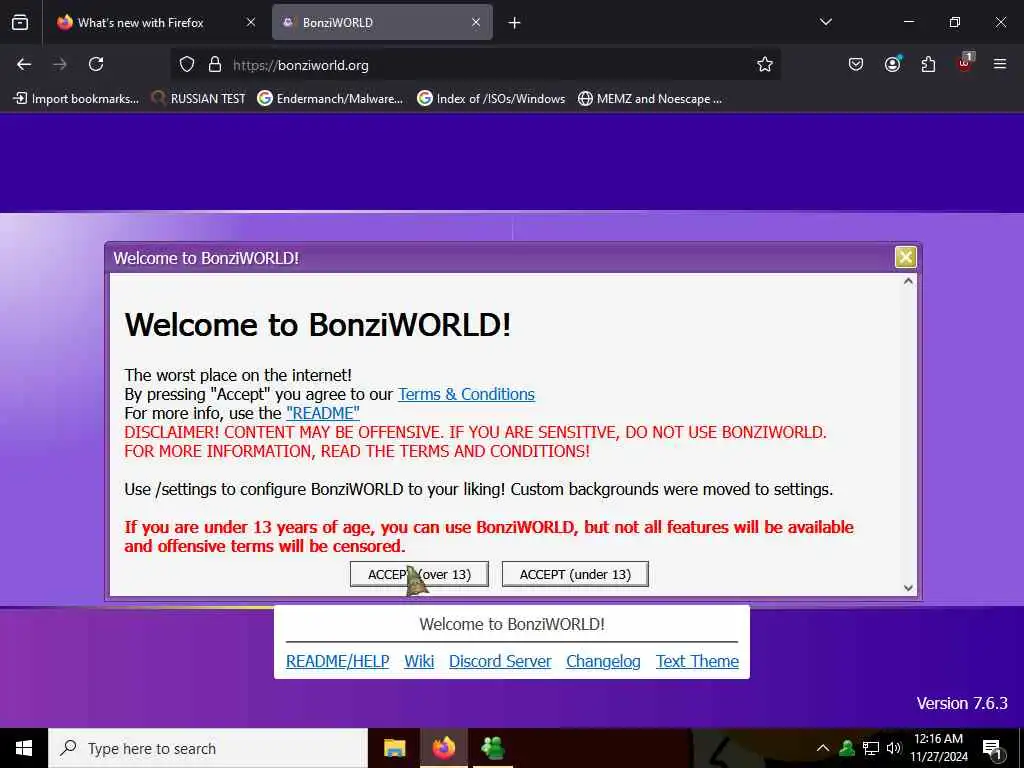The width and height of the screenshot is (1024, 768).
Task: Open Import bookmarks bookmark item
Action: [76, 99]
